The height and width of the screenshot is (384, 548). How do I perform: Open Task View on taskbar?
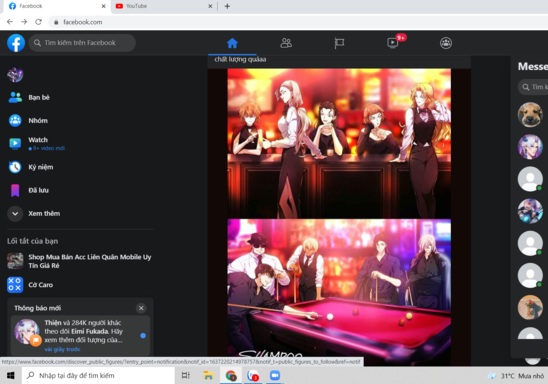[186, 375]
